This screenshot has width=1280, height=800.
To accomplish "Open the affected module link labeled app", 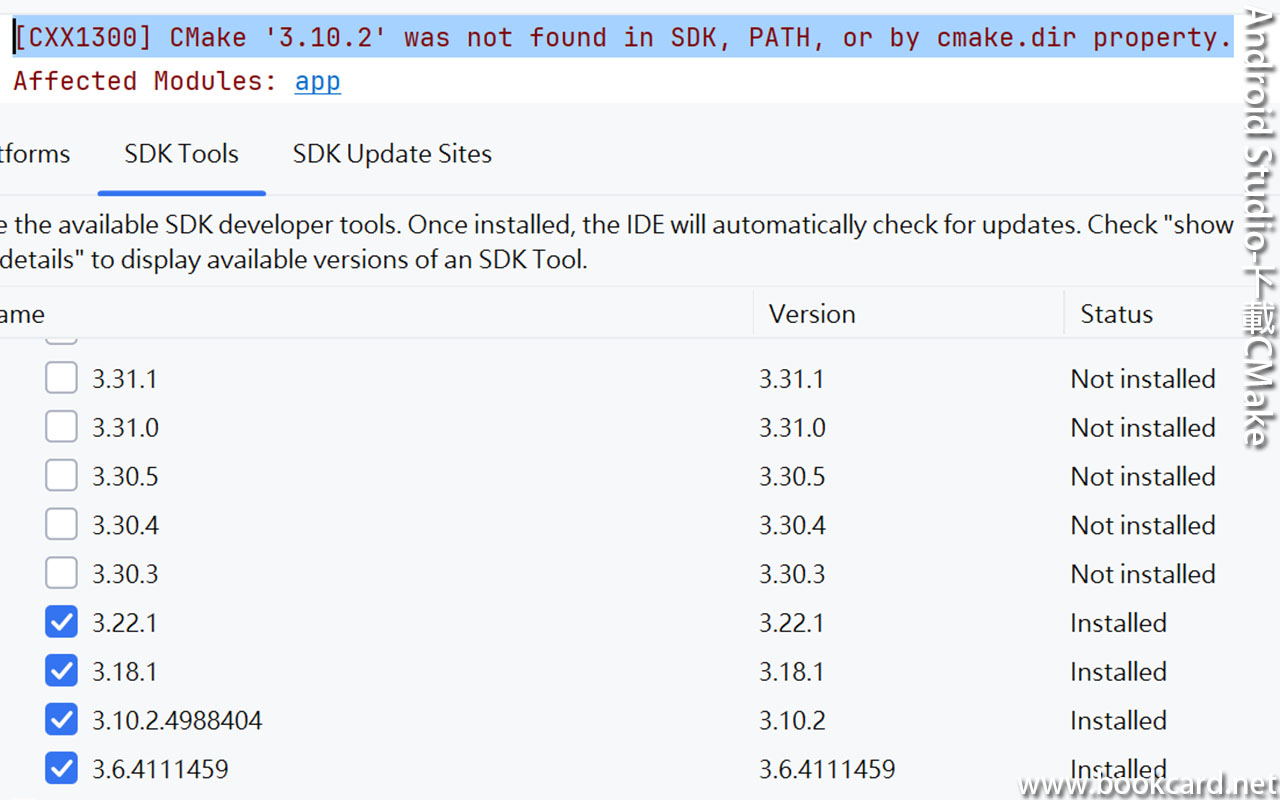I will pyautogui.click(x=317, y=81).
